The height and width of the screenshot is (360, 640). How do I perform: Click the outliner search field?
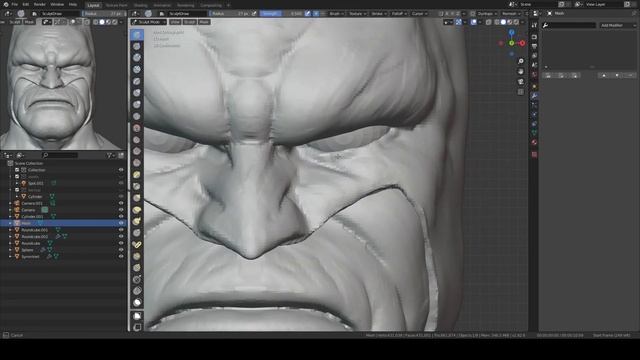pyautogui.click(x=60, y=155)
